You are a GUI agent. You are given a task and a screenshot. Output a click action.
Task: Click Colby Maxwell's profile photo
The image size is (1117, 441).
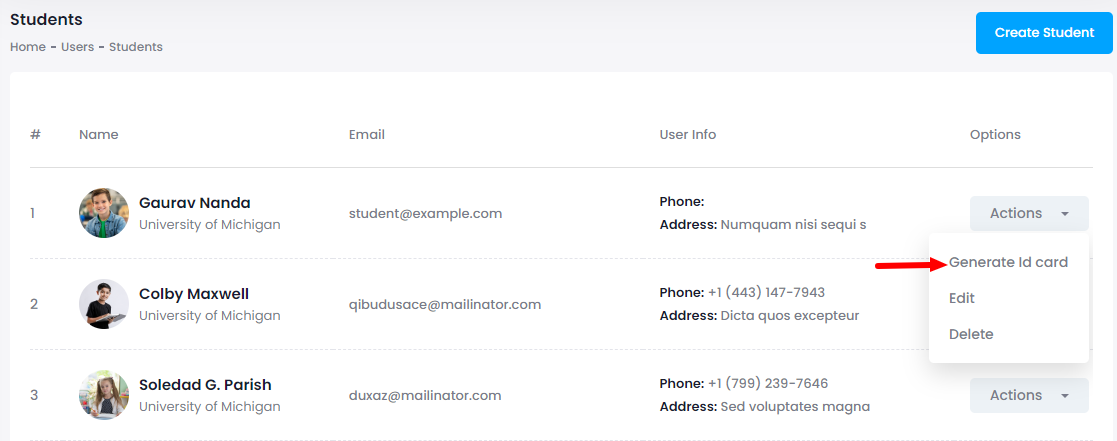tap(104, 304)
